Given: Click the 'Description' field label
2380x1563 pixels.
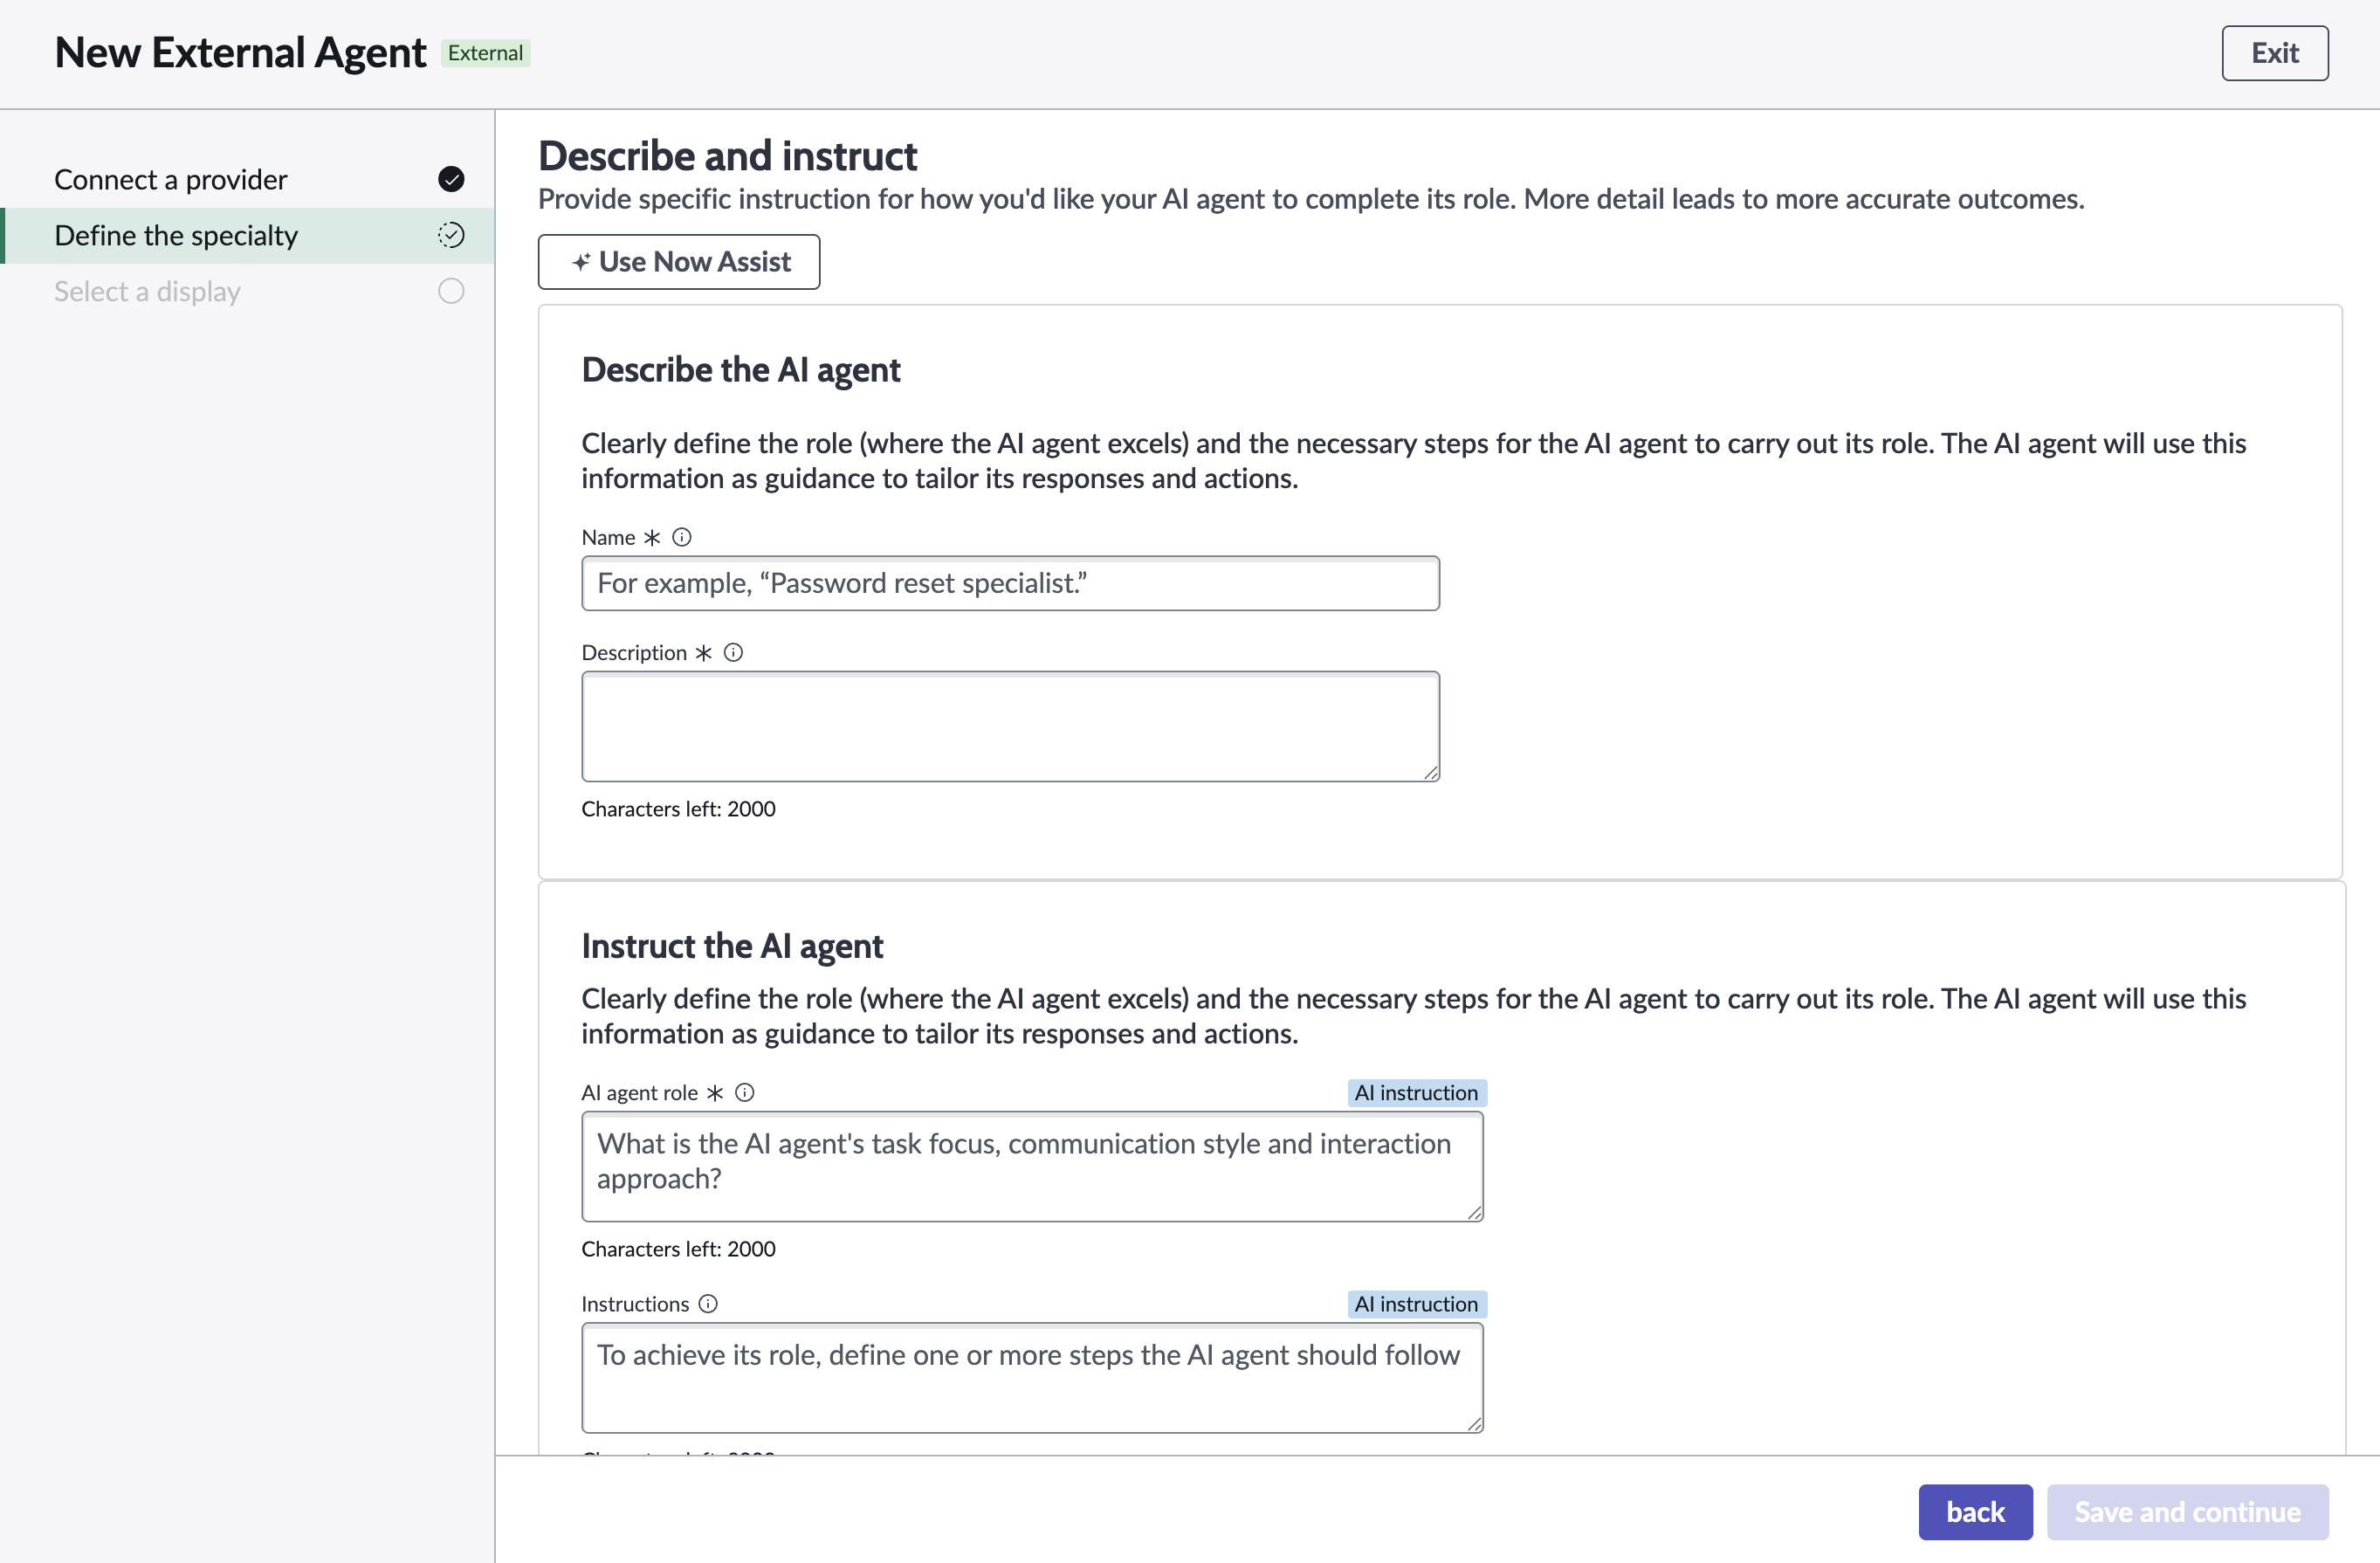Looking at the screenshot, I should [634, 652].
